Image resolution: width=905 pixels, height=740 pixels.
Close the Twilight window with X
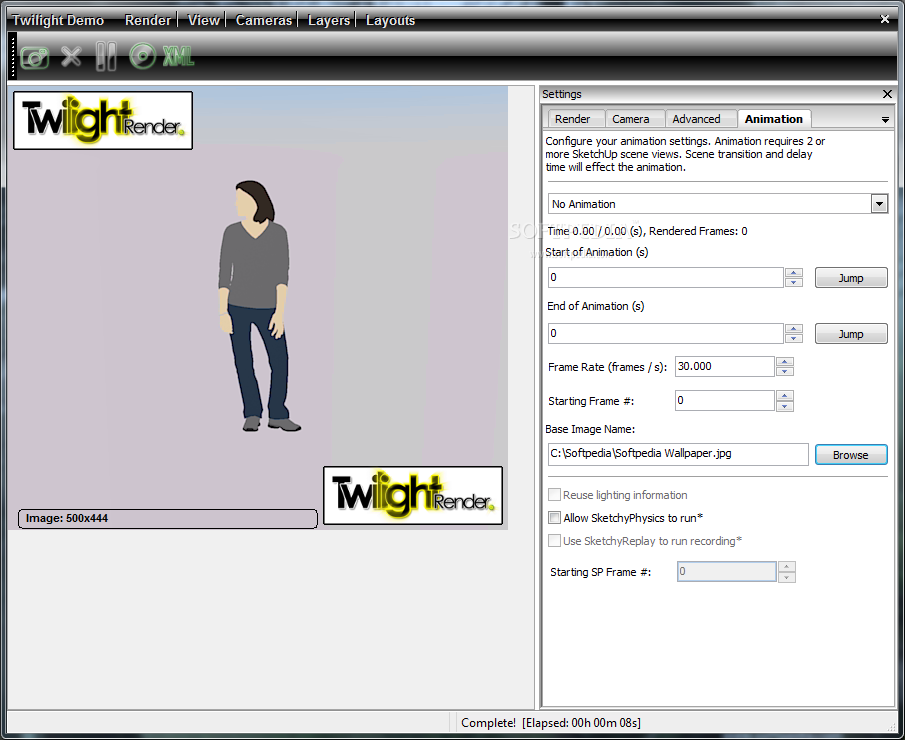coord(884,19)
